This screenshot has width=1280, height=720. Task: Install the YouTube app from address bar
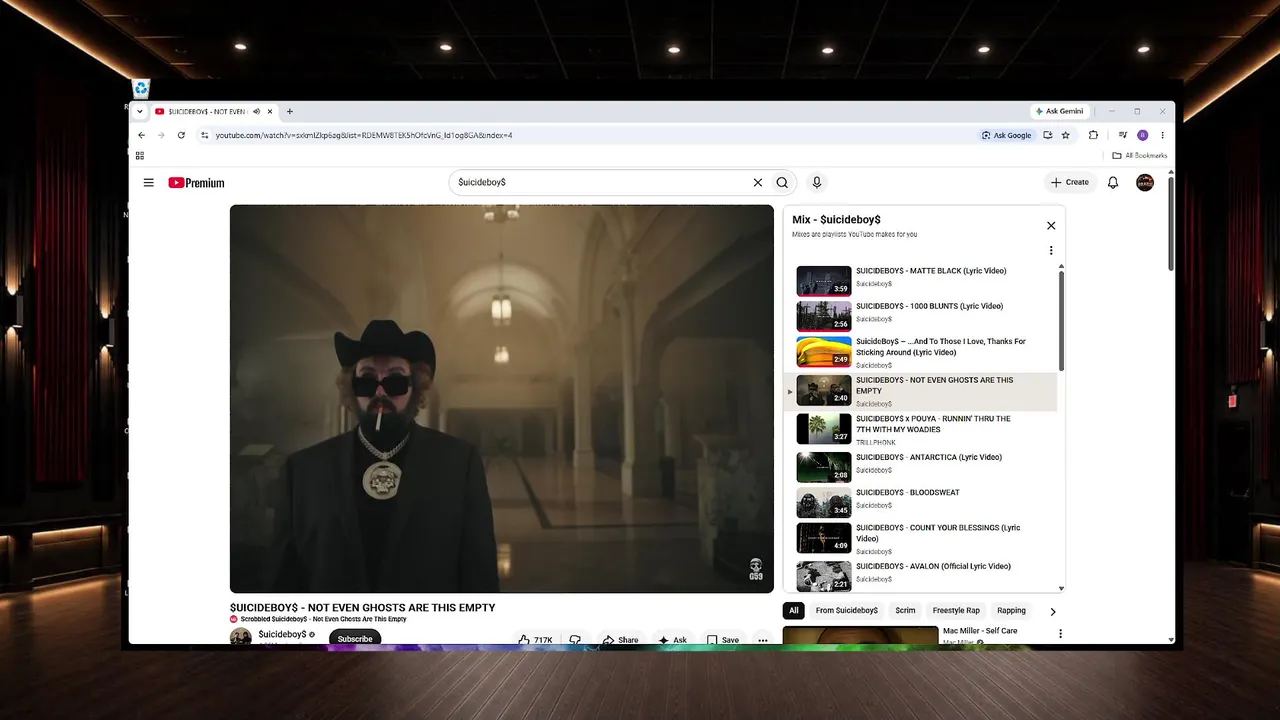pos(1048,135)
